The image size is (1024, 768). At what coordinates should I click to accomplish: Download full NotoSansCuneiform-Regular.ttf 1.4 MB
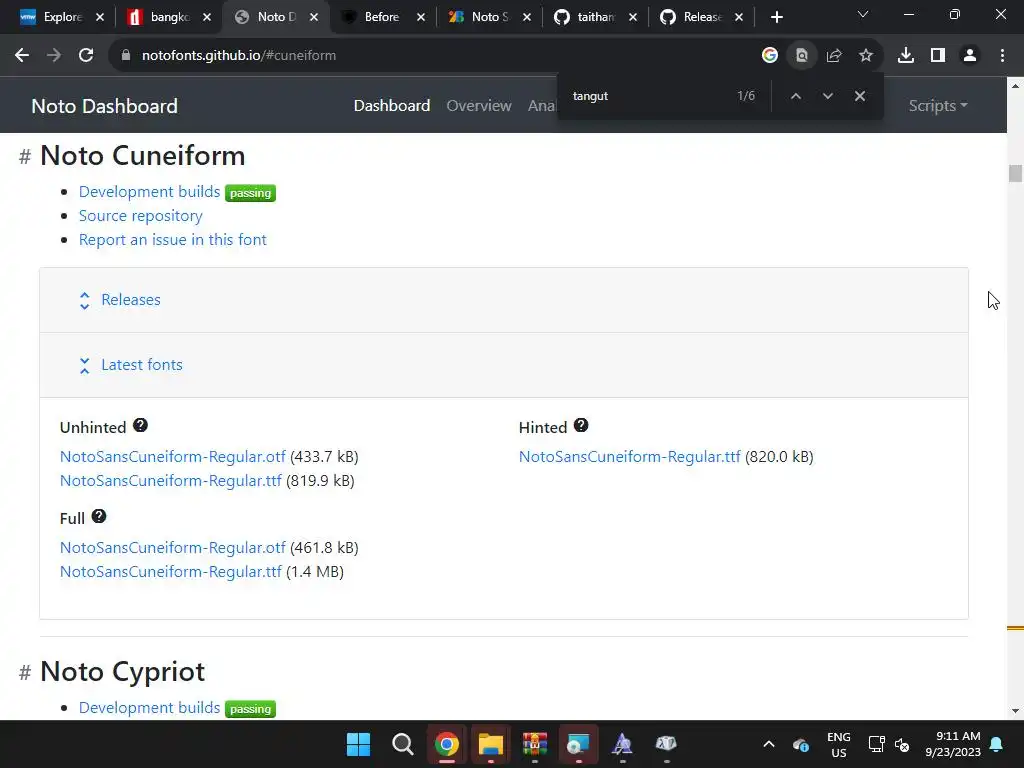click(x=170, y=571)
